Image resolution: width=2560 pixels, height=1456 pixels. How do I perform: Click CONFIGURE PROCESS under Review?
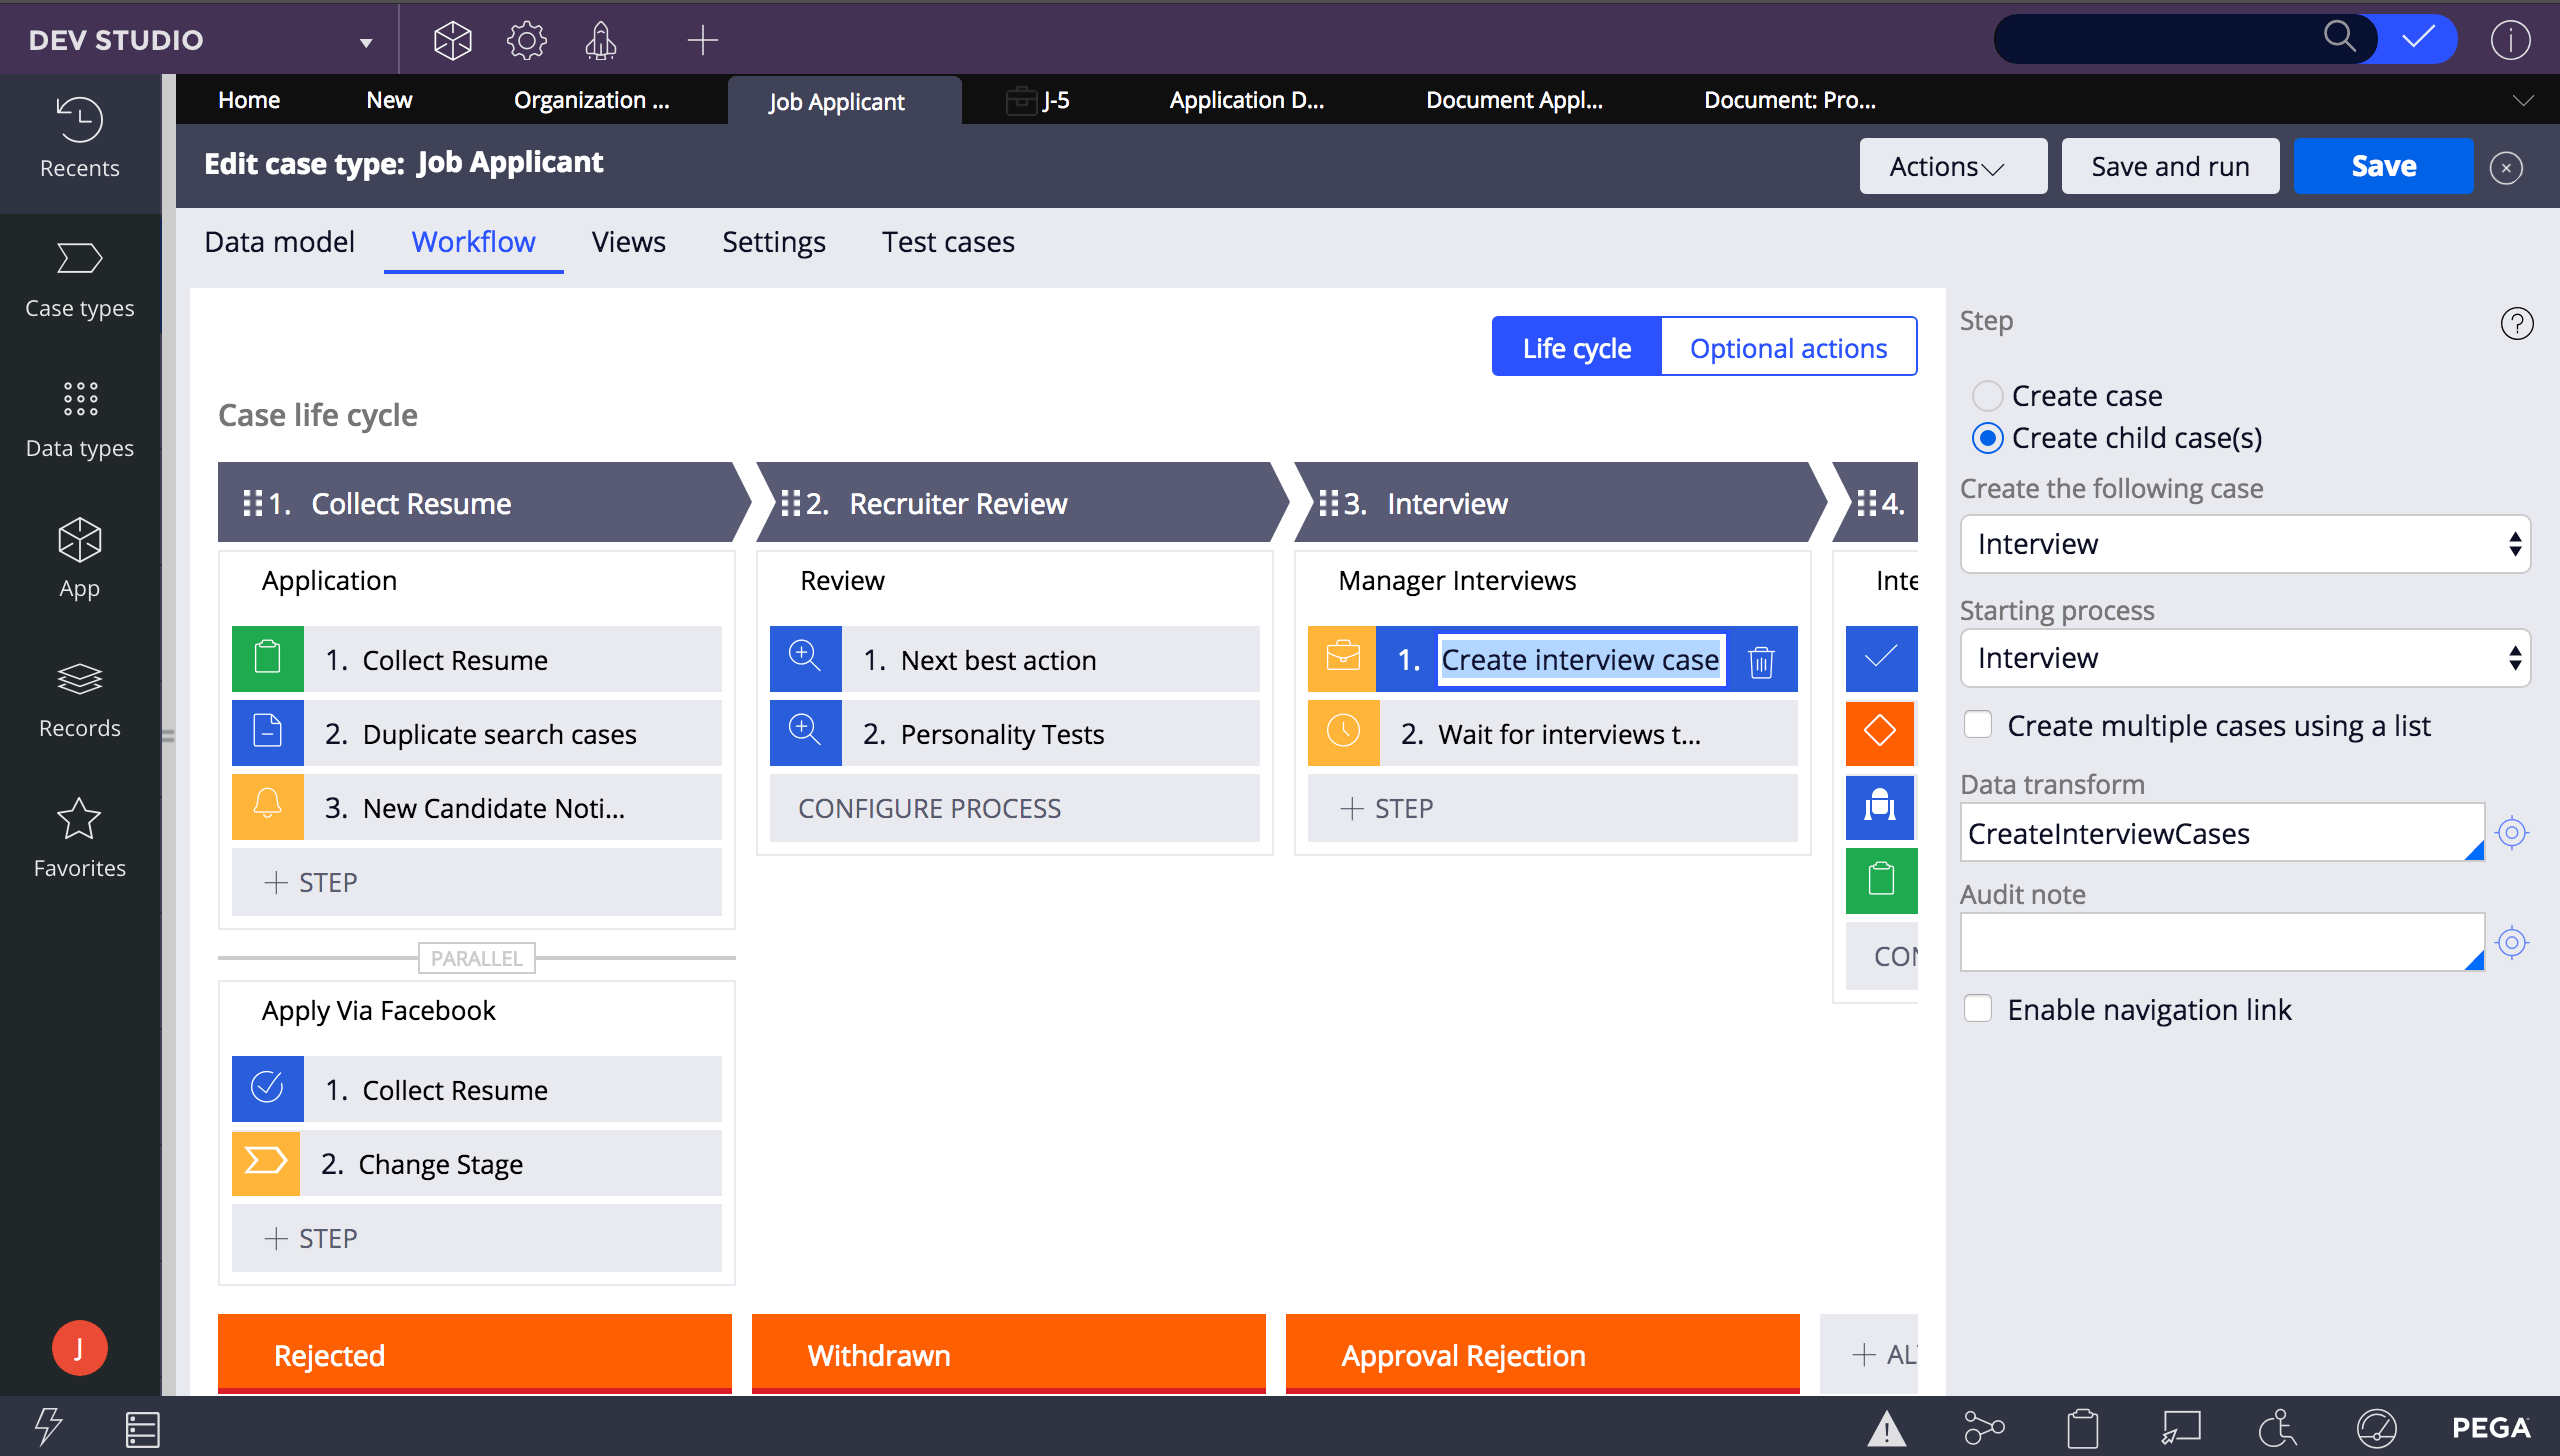click(x=929, y=808)
